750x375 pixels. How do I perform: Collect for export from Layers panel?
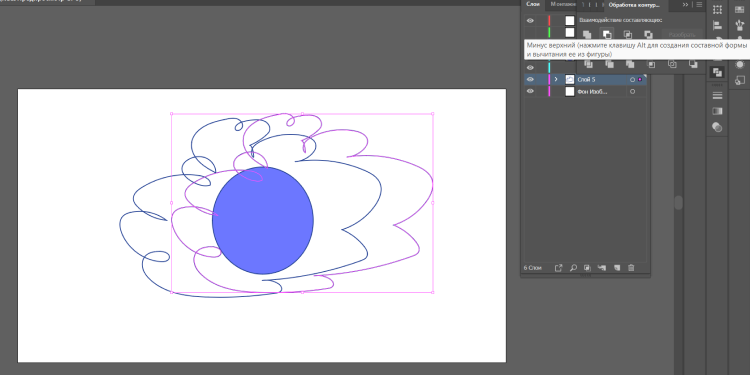559,268
